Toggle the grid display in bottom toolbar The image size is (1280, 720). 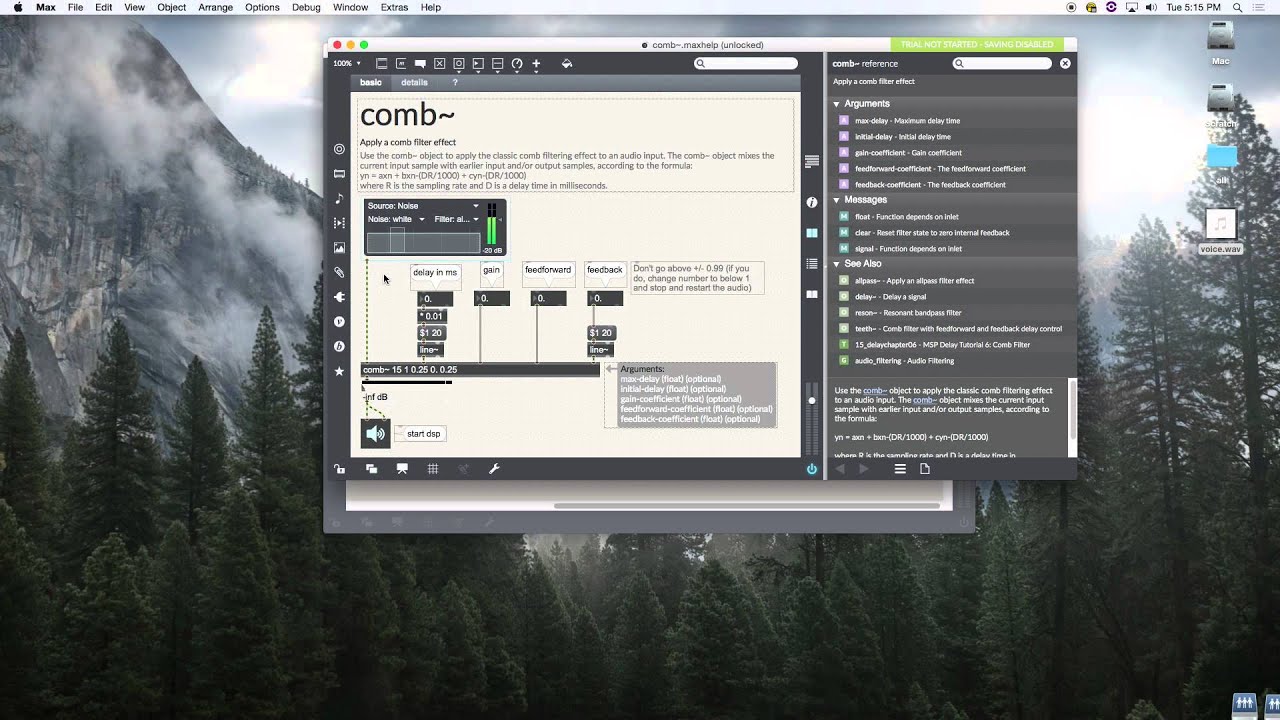[x=433, y=468]
